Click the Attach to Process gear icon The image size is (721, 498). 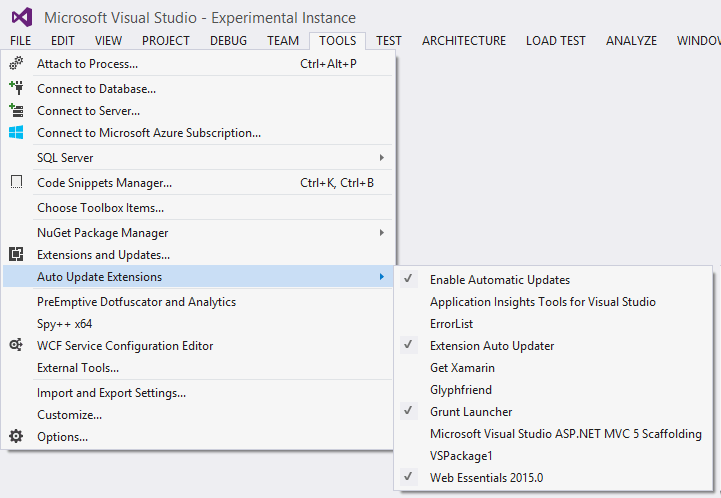click(16, 63)
